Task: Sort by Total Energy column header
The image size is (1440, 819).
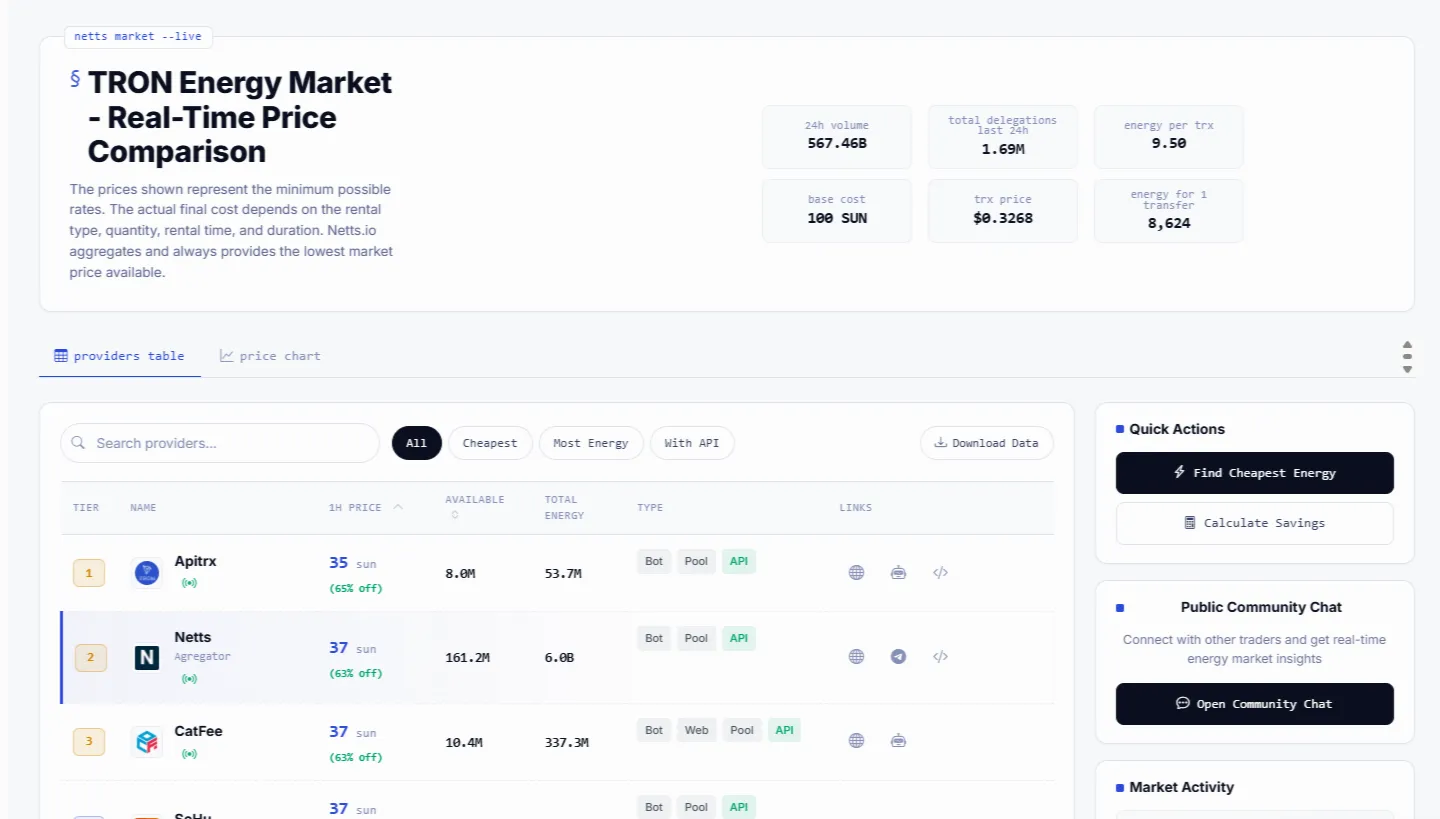Action: tap(565, 507)
